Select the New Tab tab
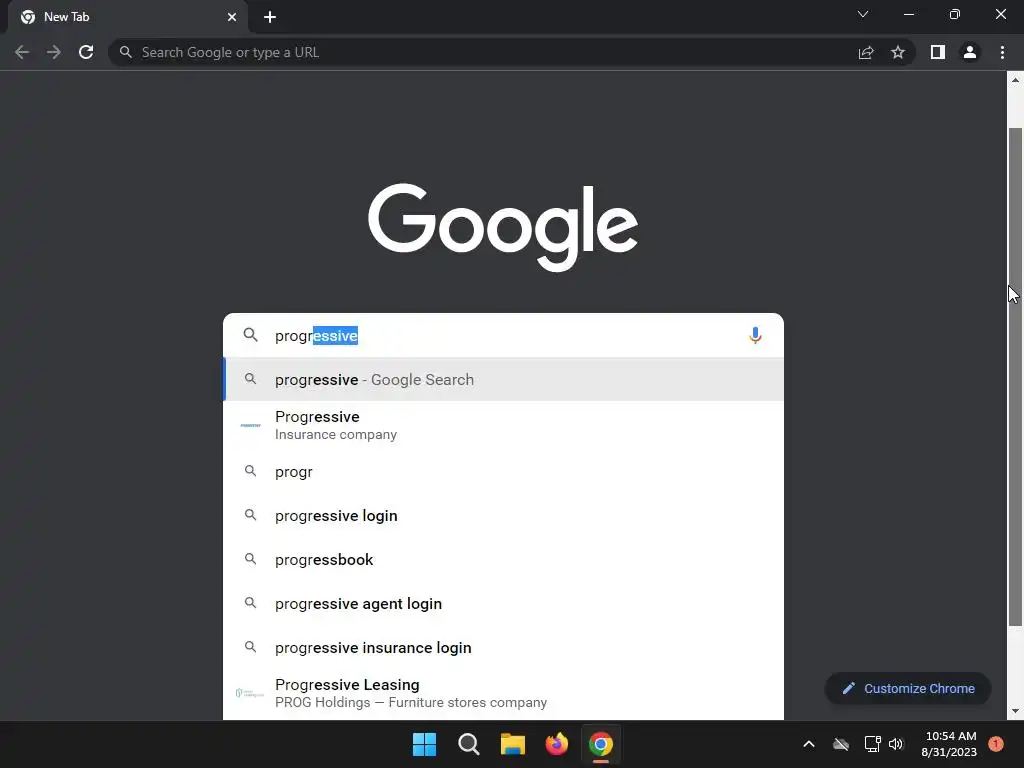The height and width of the screenshot is (768, 1024). pos(128,17)
